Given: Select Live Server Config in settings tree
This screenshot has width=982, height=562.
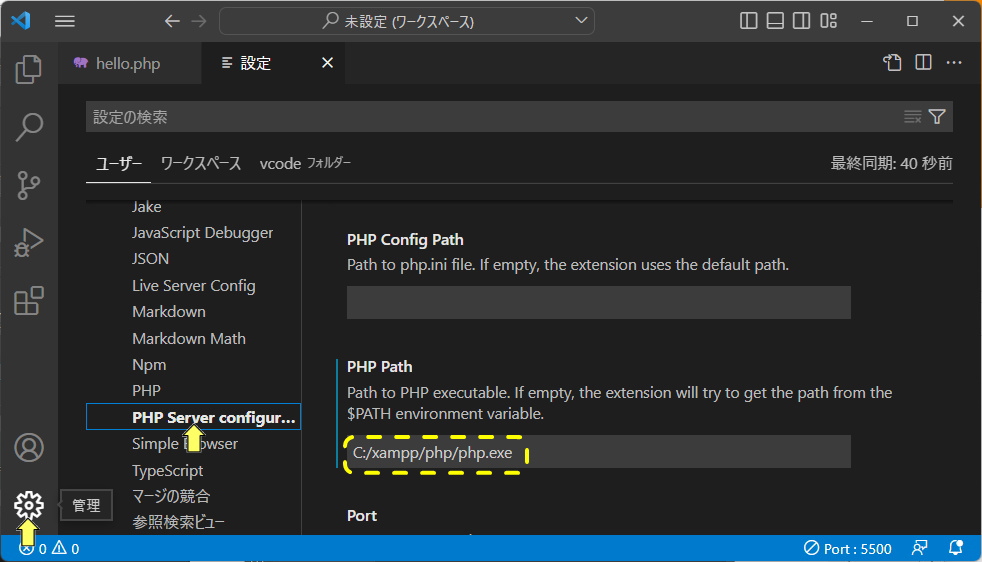Looking at the screenshot, I should [194, 286].
